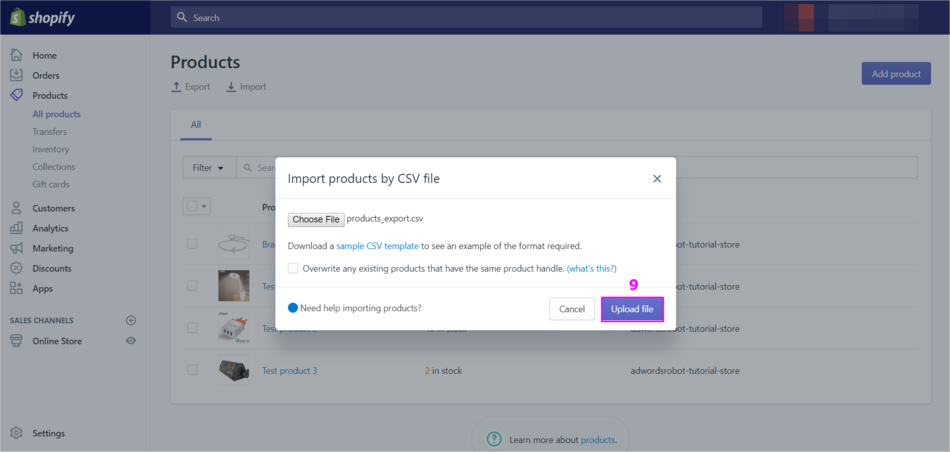Open Discounts badge icon

coord(16,268)
